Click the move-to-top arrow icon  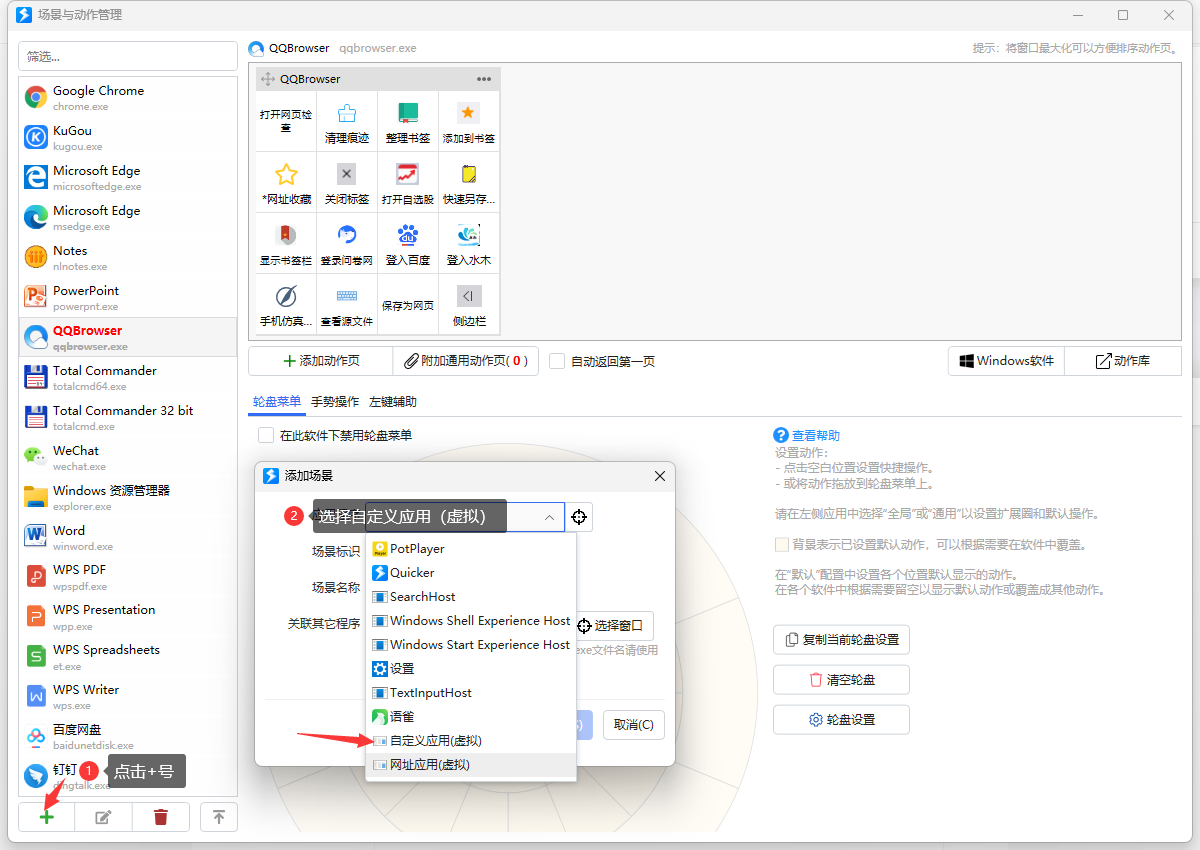[219, 817]
